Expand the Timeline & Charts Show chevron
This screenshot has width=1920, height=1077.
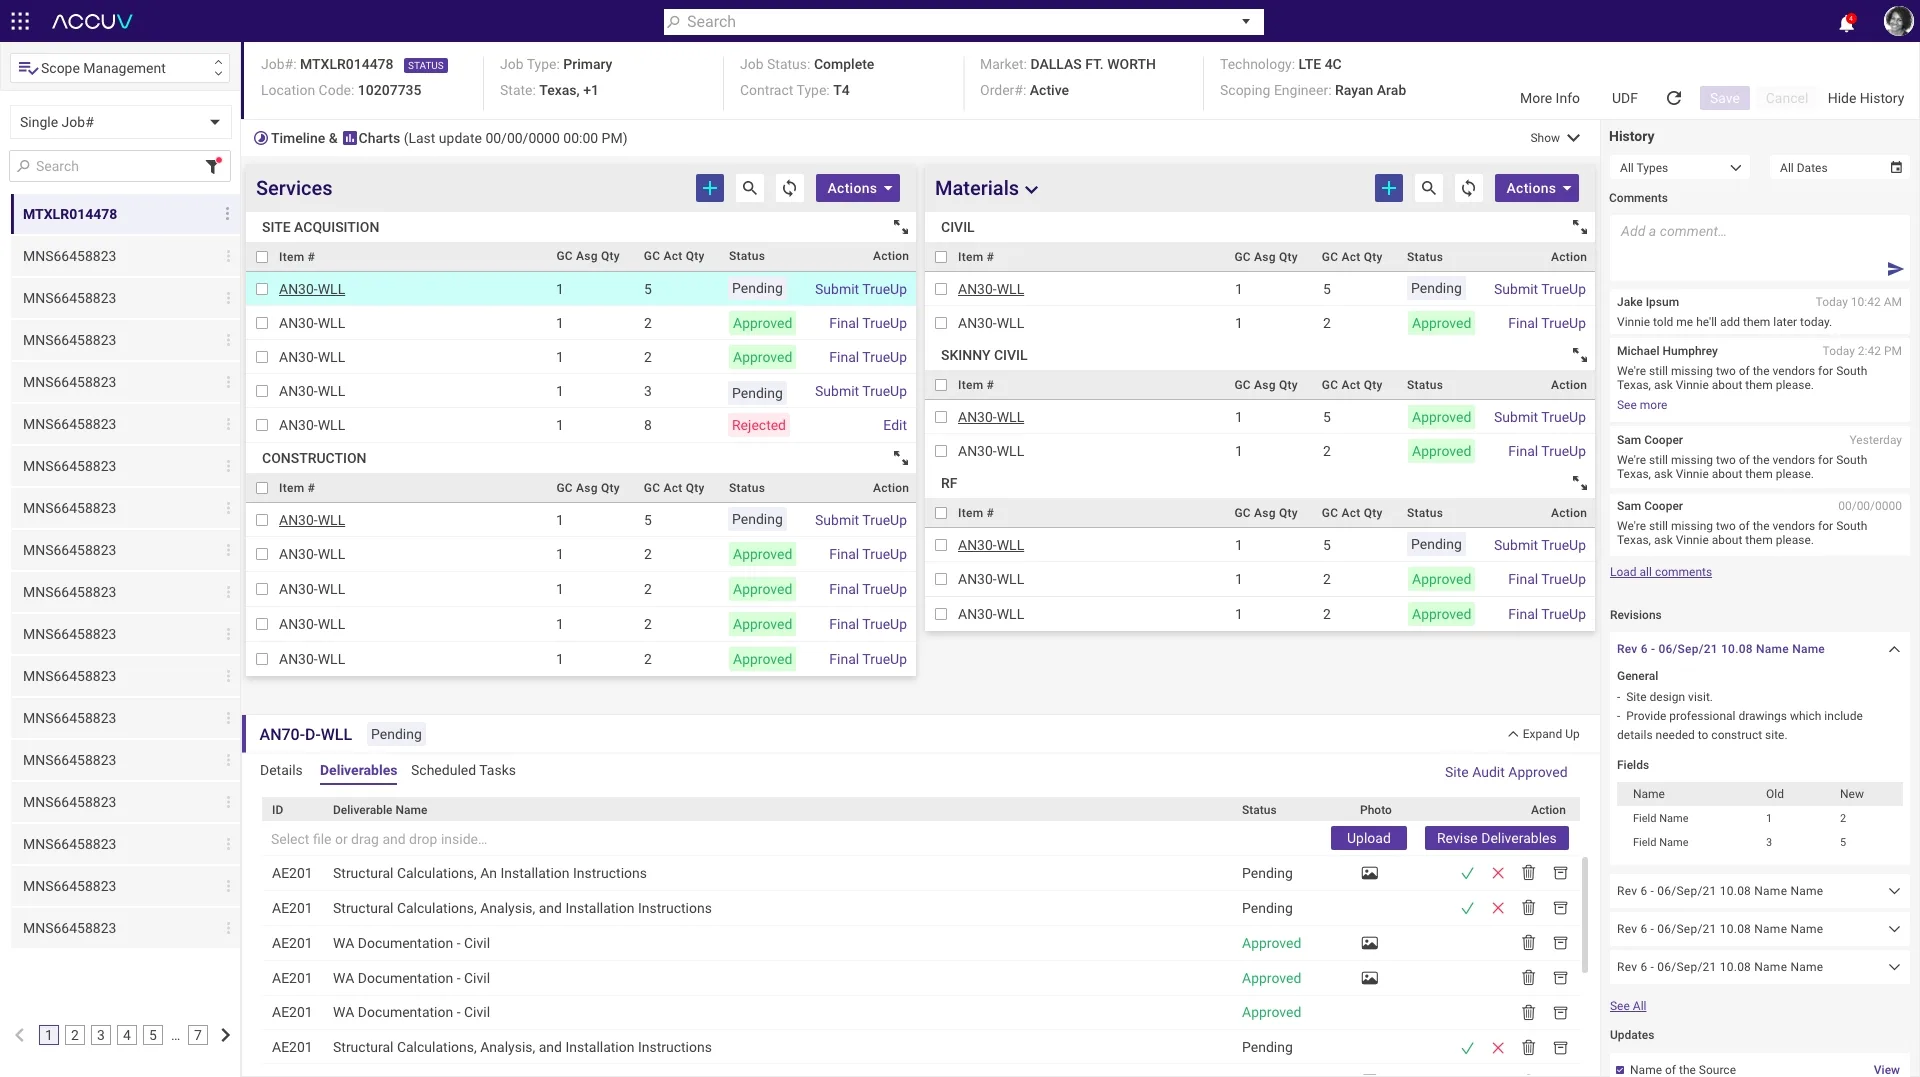click(1573, 138)
